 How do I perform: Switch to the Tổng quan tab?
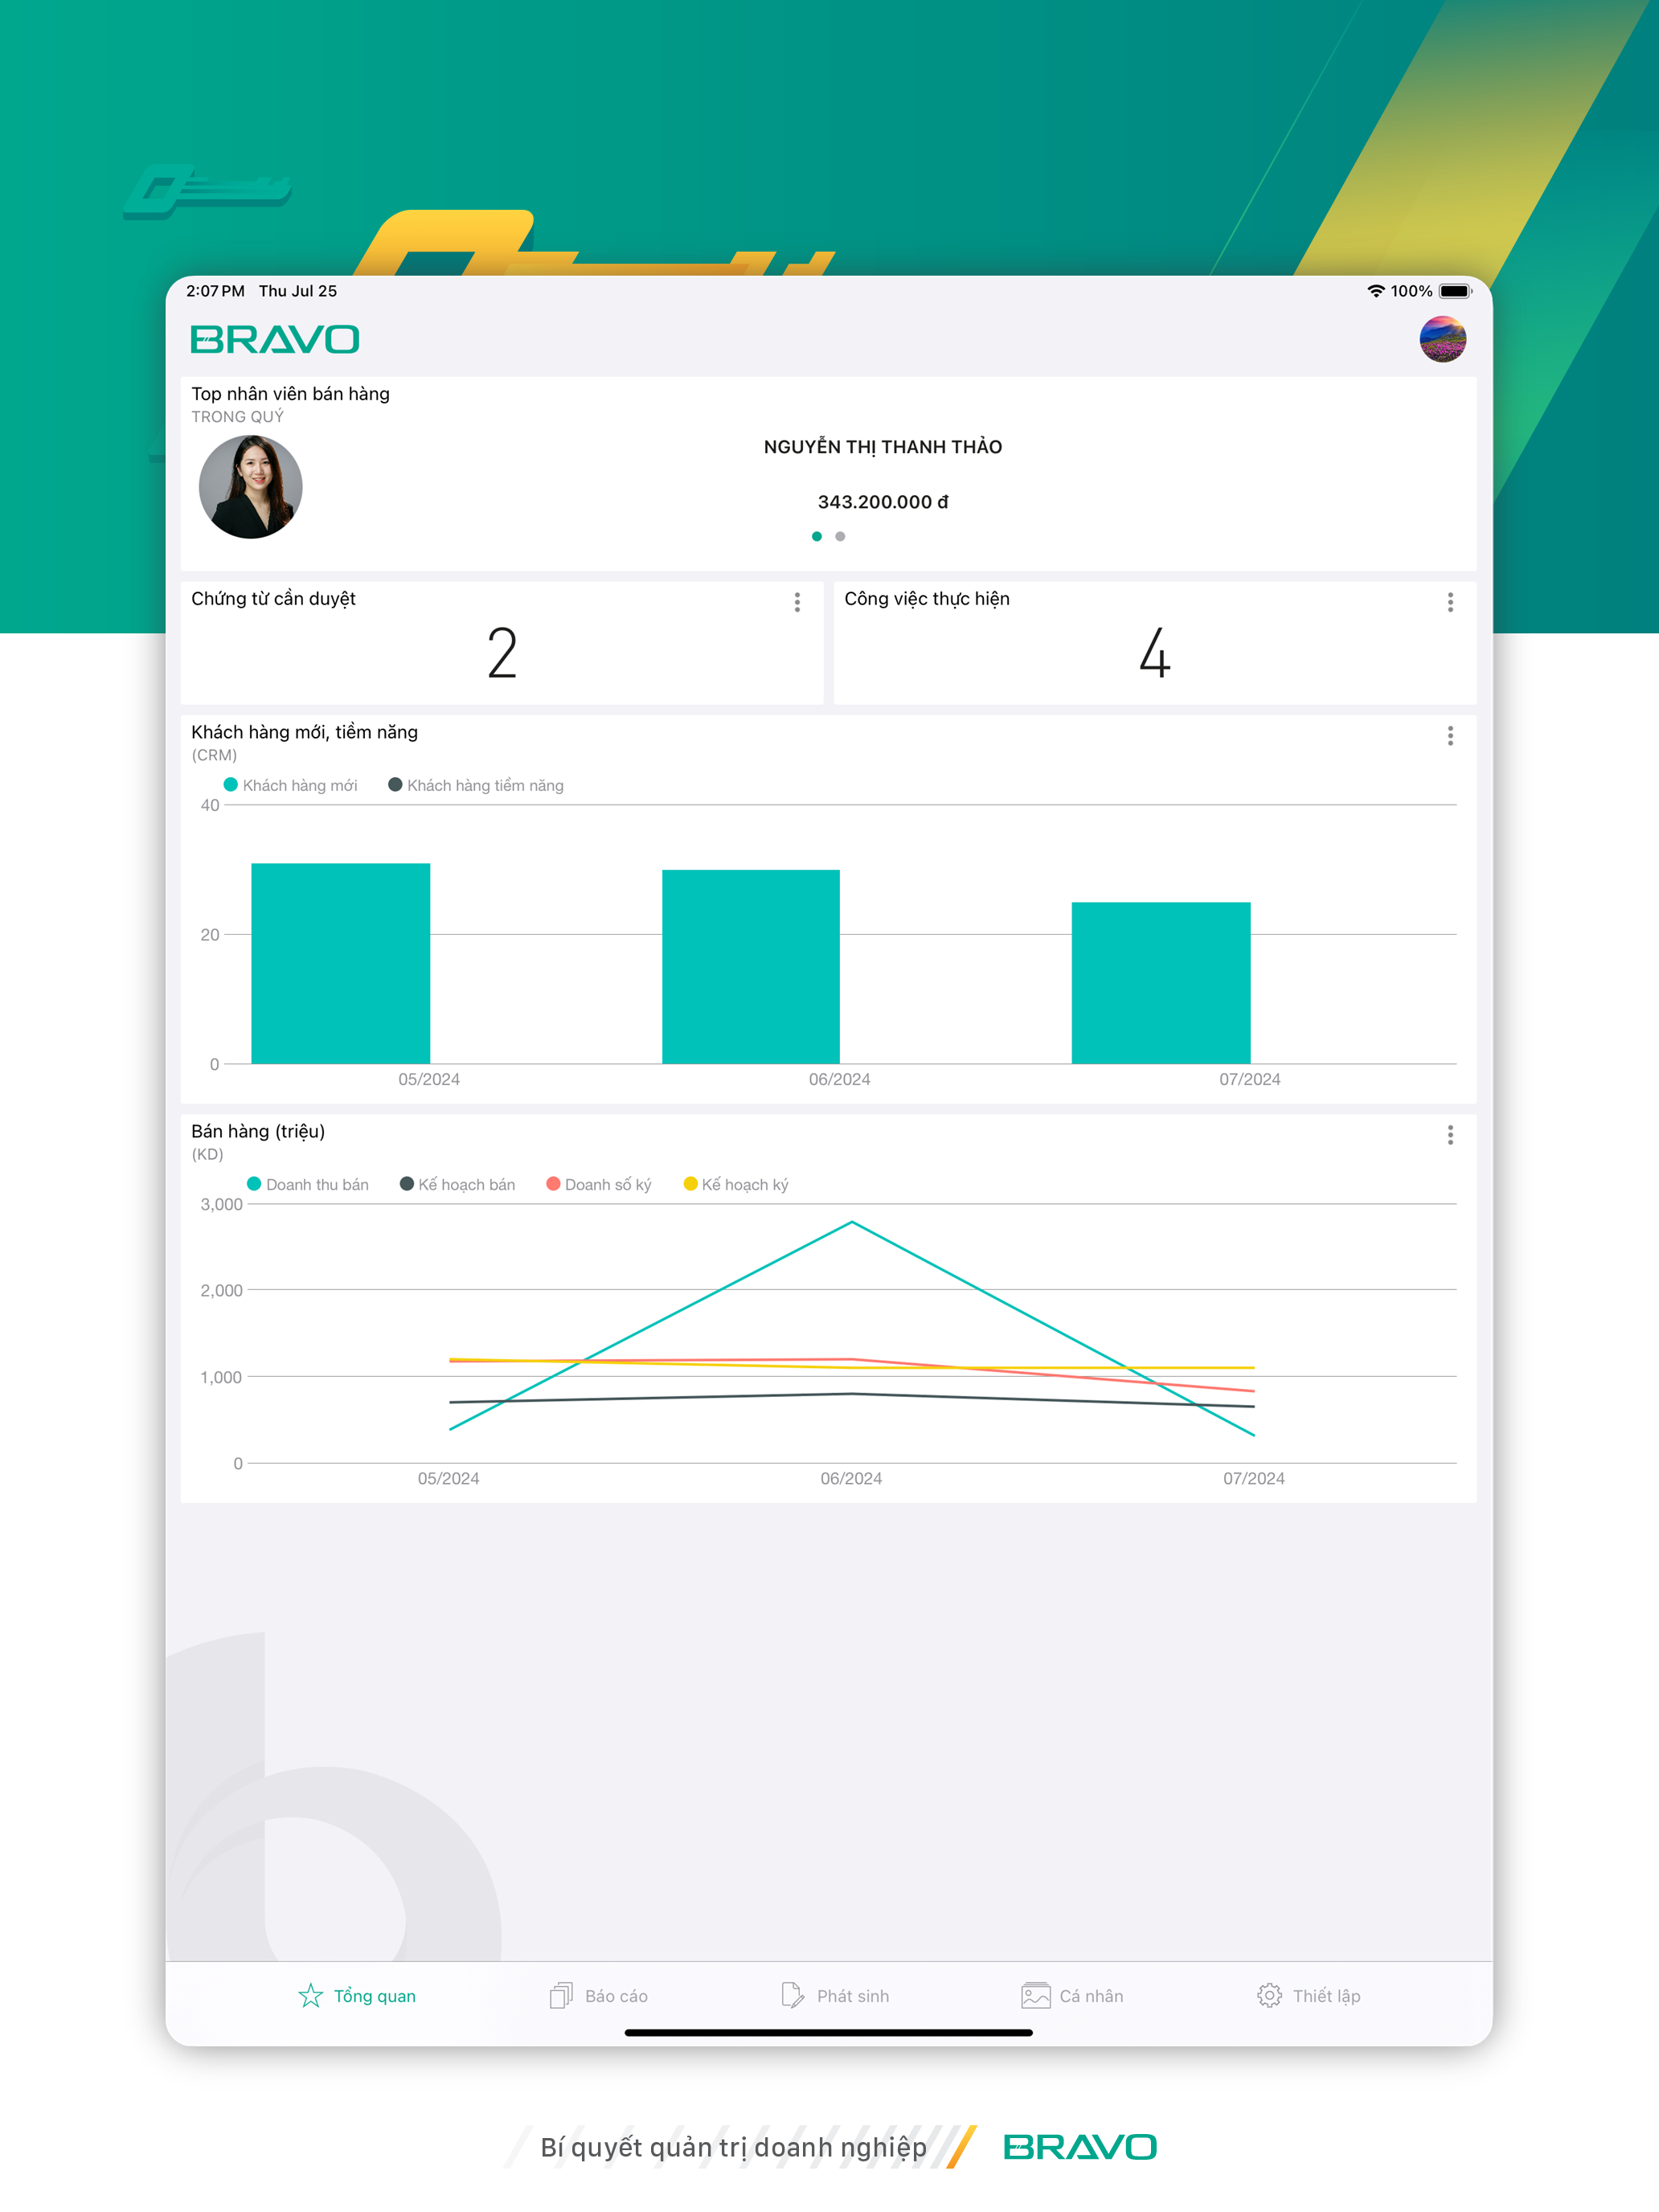pos(357,1996)
